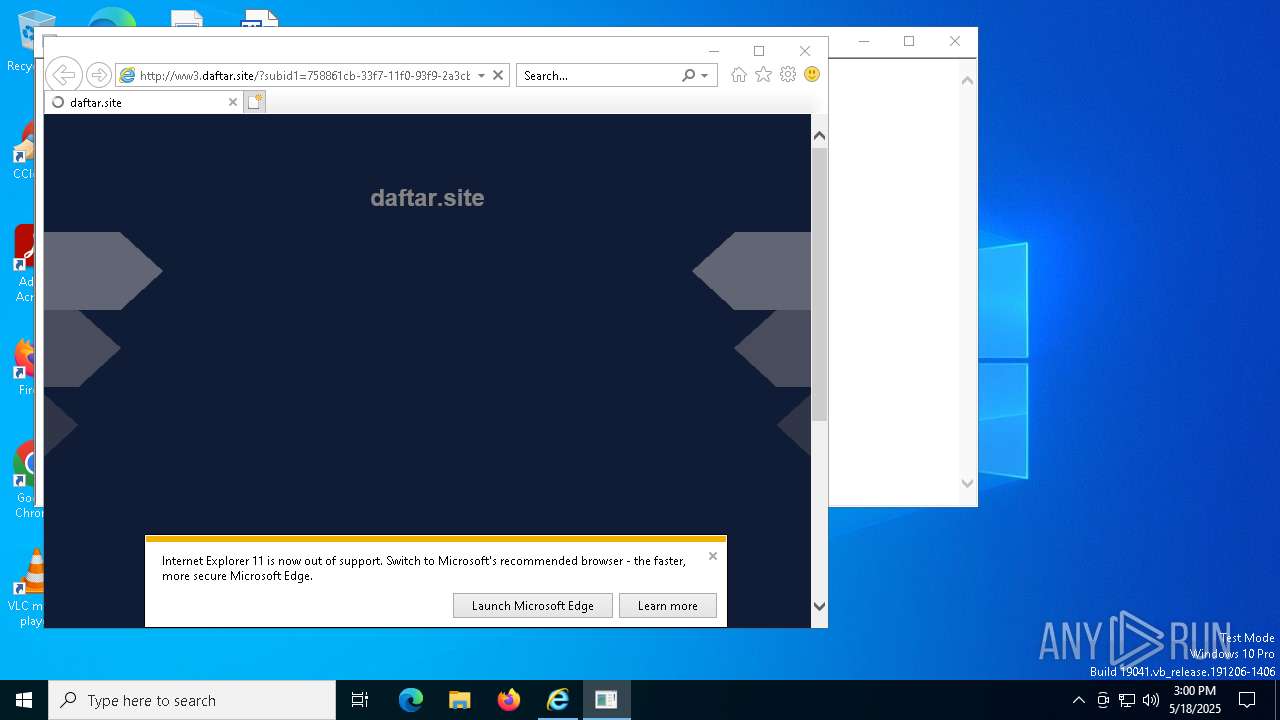Click Learn more in IE notification

pyautogui.click(x=668, y=605)
